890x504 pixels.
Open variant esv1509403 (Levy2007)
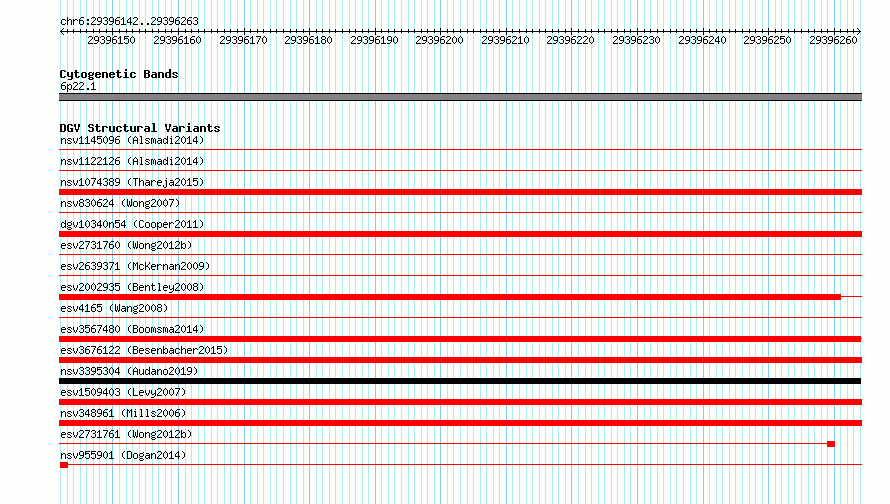[123, 392]
